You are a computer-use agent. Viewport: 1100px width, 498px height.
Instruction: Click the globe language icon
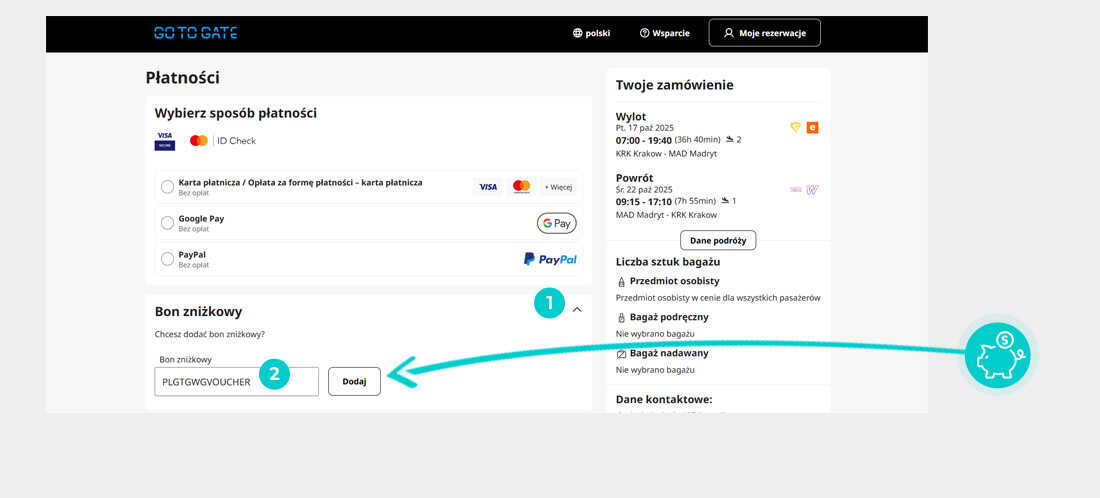577,33
